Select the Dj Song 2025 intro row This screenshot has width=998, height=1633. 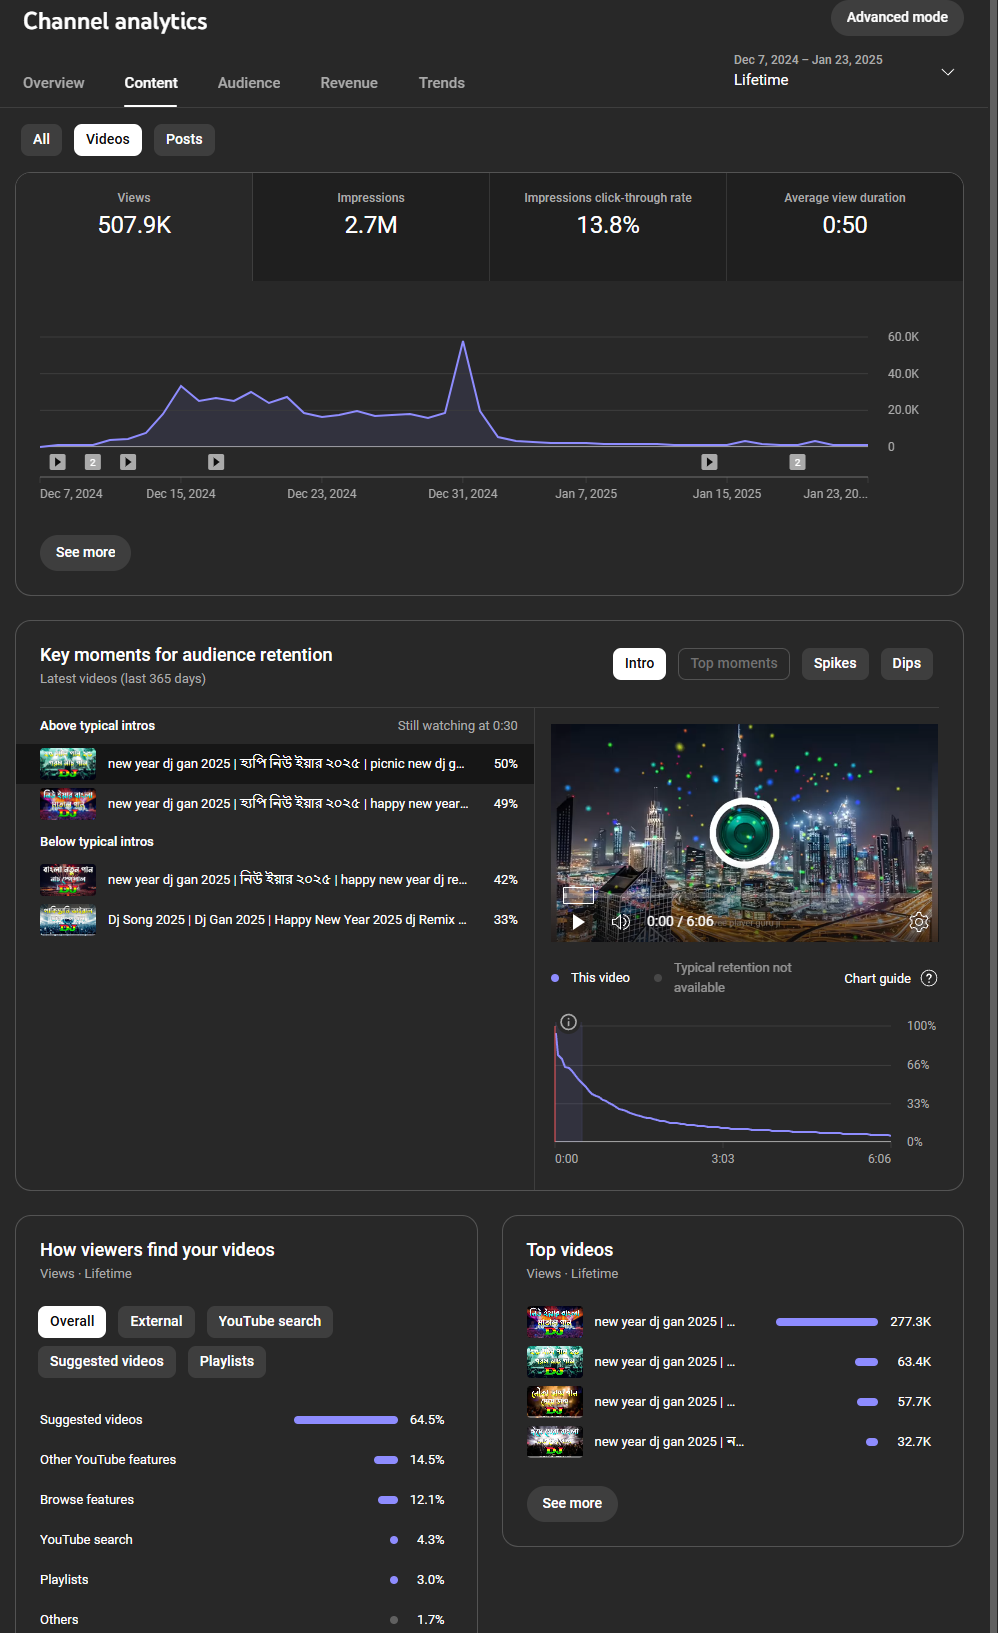click(x=275, y=920)
